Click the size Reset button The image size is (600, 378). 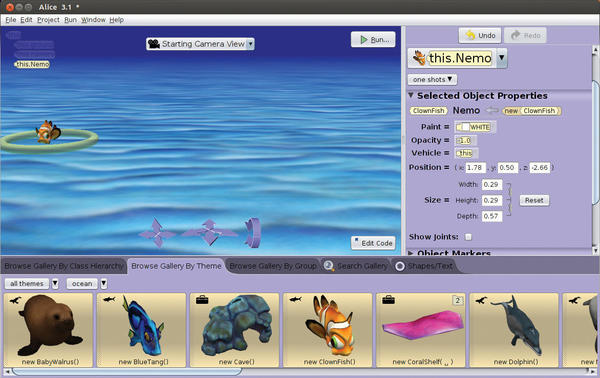[x=534, y=200]
